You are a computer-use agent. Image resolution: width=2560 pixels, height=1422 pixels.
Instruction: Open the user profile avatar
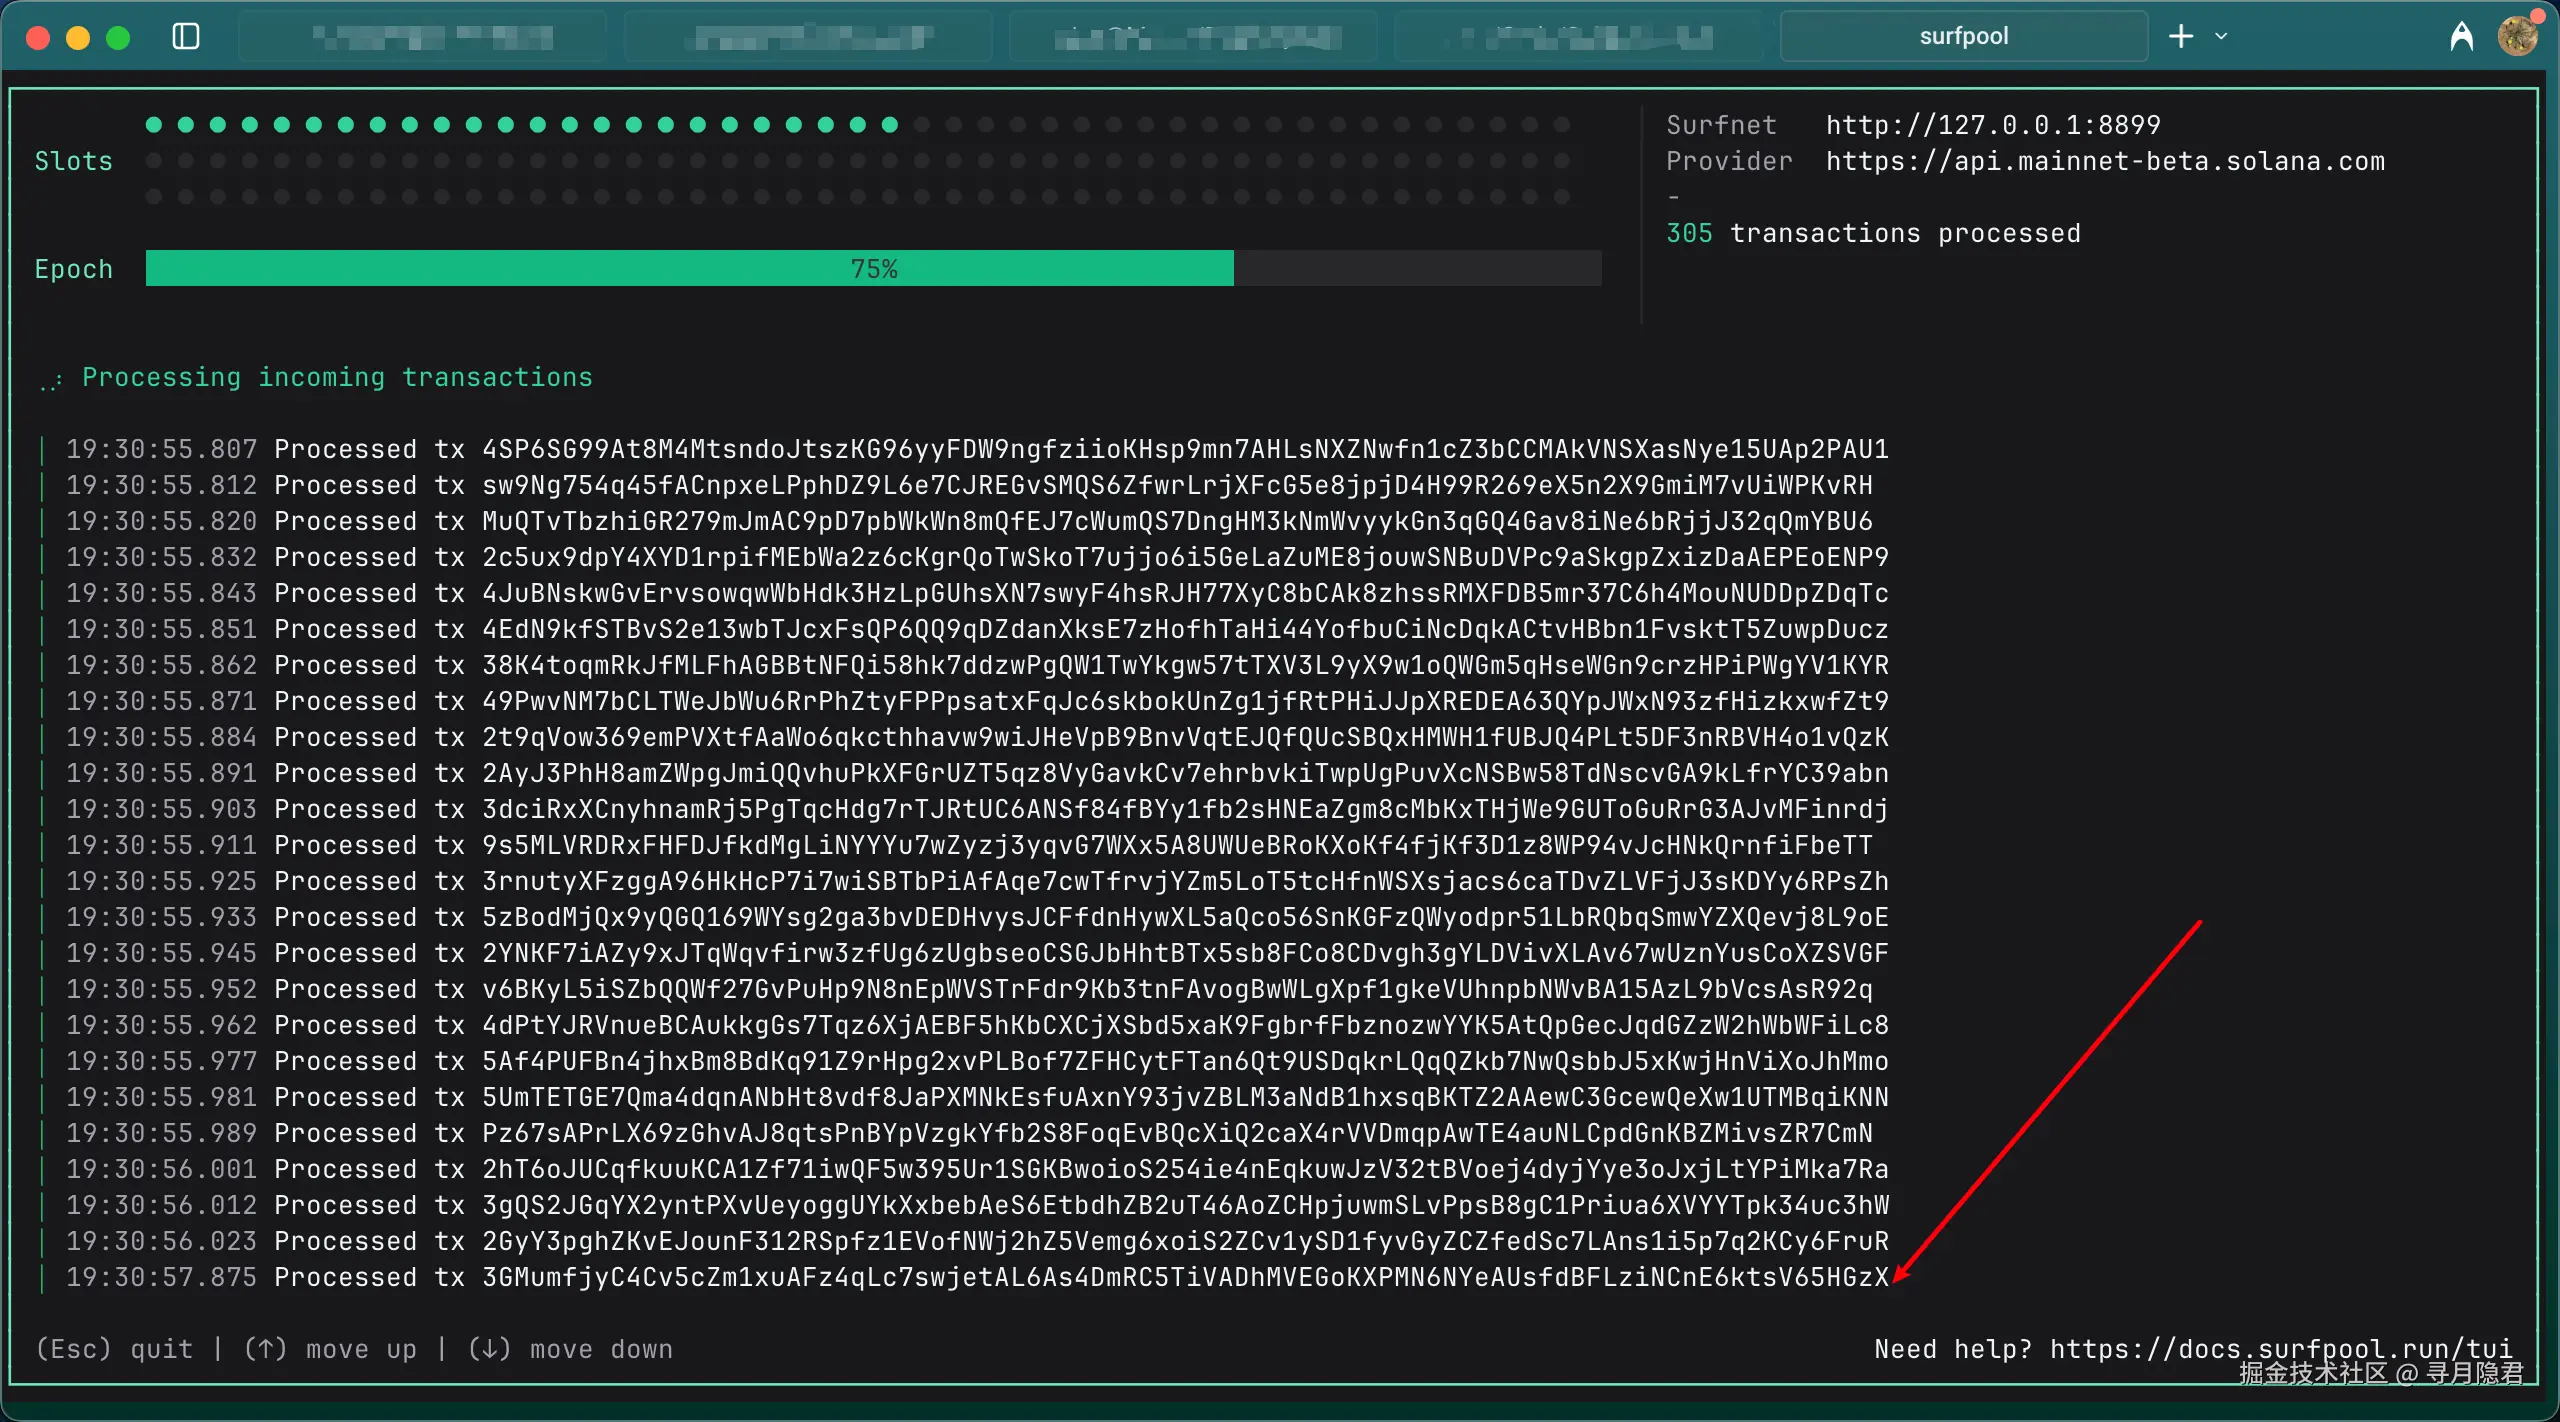2517,36
